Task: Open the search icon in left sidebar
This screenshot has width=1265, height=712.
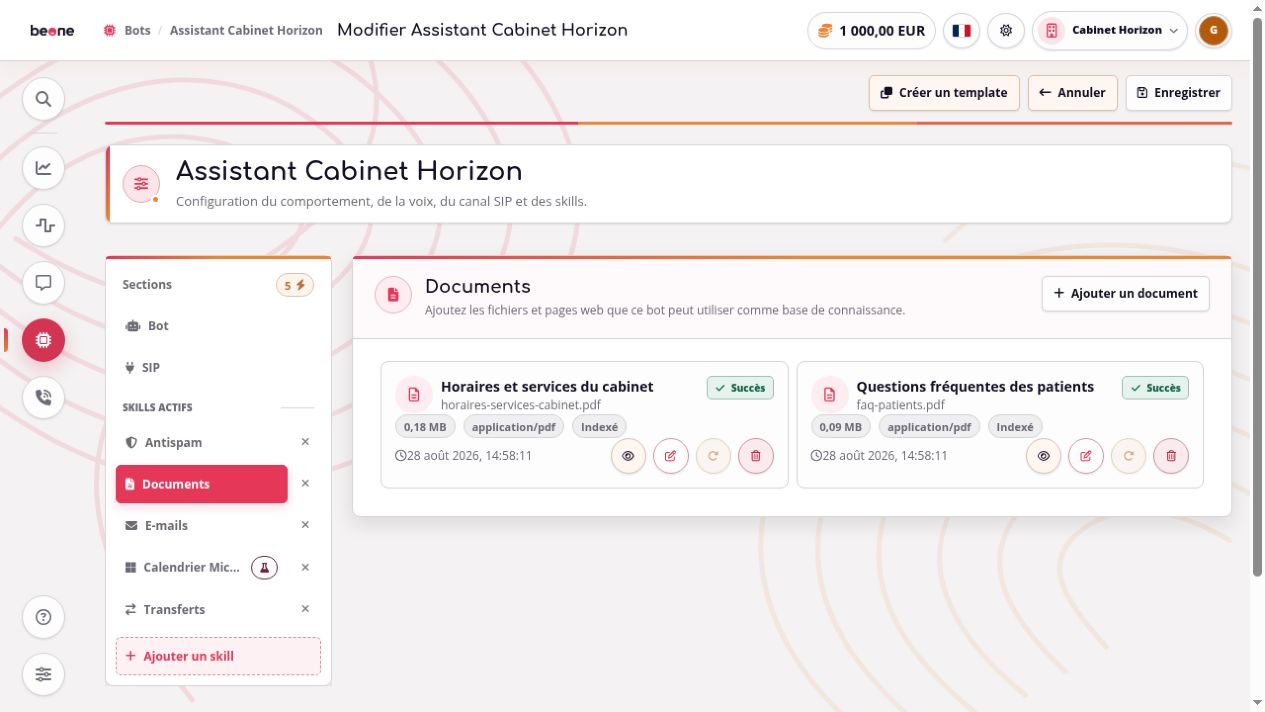Action: coord(43,99)
